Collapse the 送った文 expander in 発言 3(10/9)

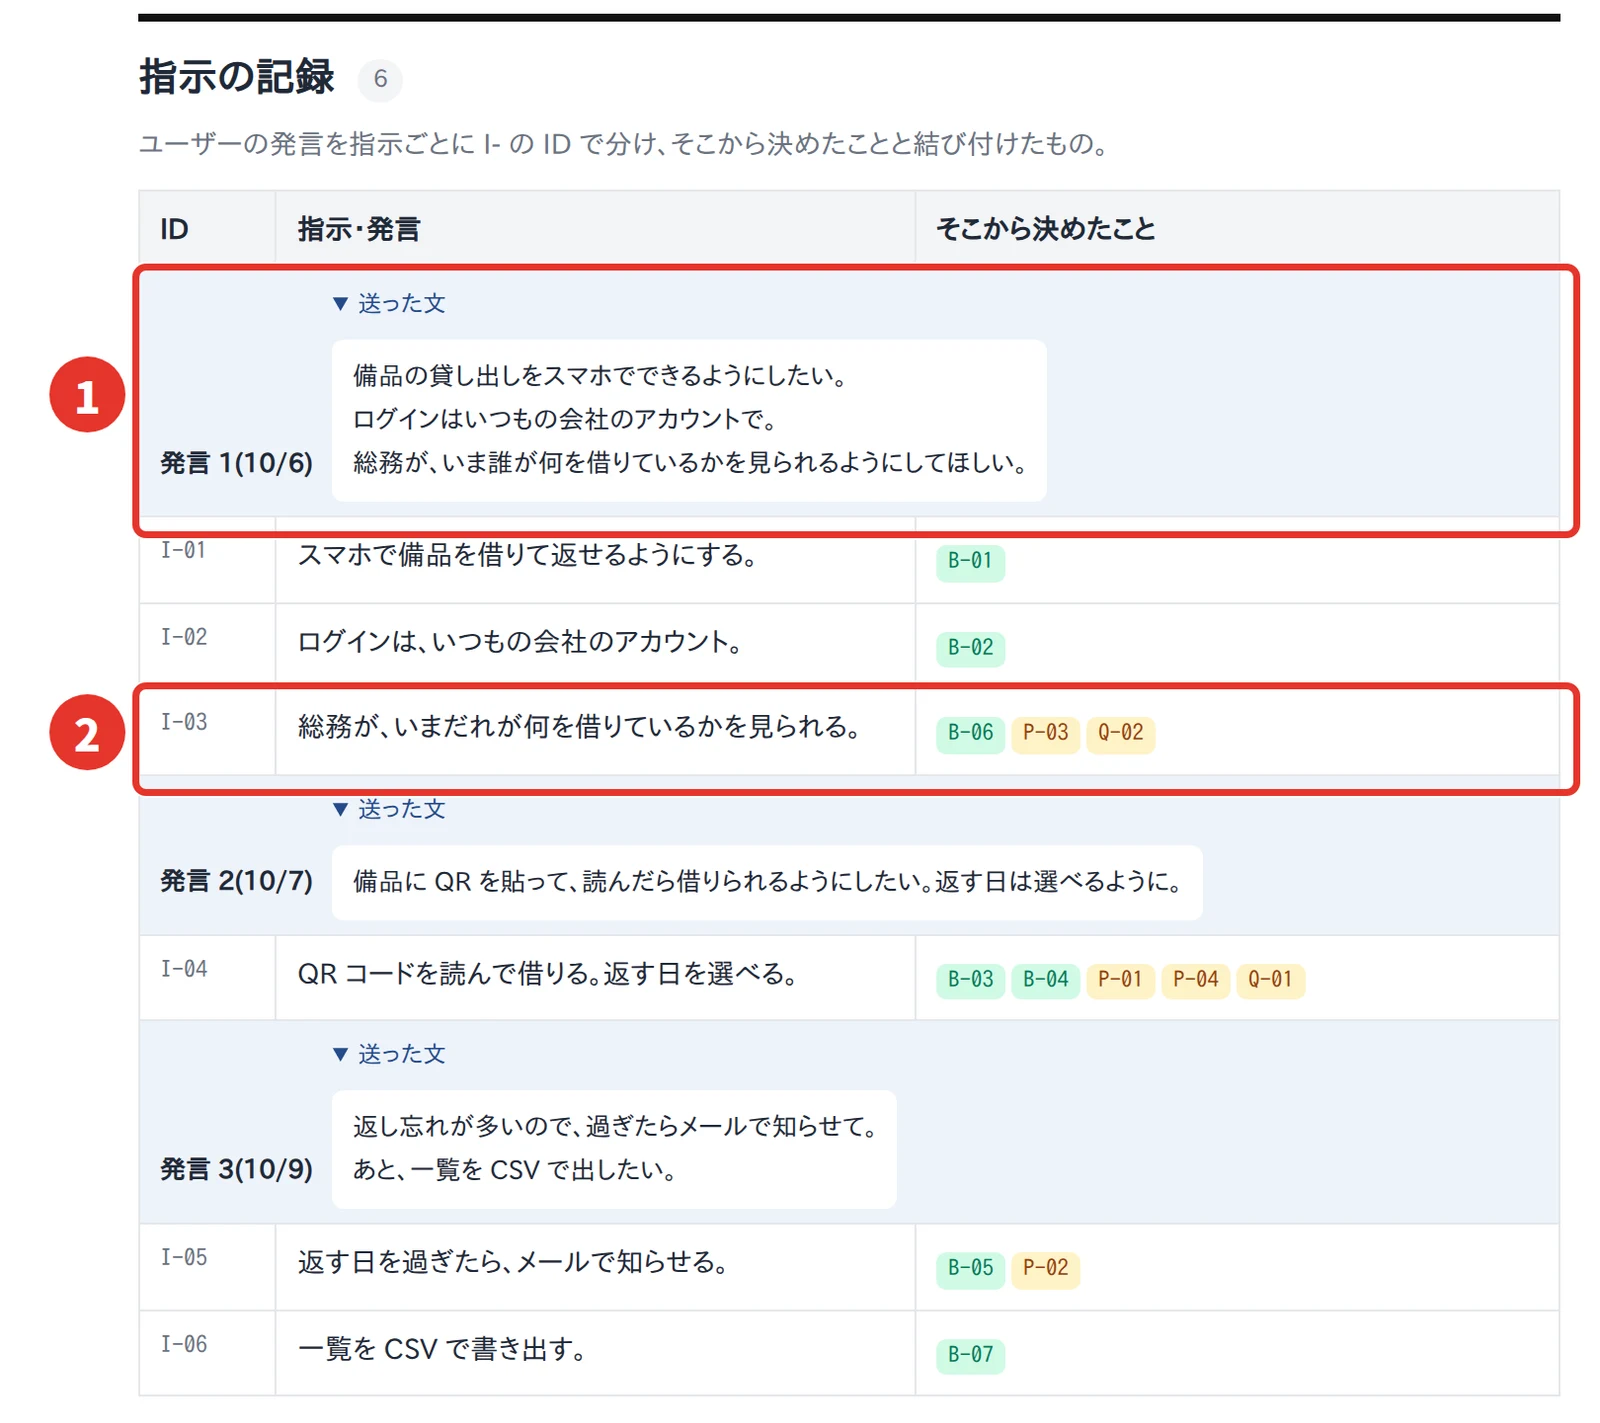389,1054
